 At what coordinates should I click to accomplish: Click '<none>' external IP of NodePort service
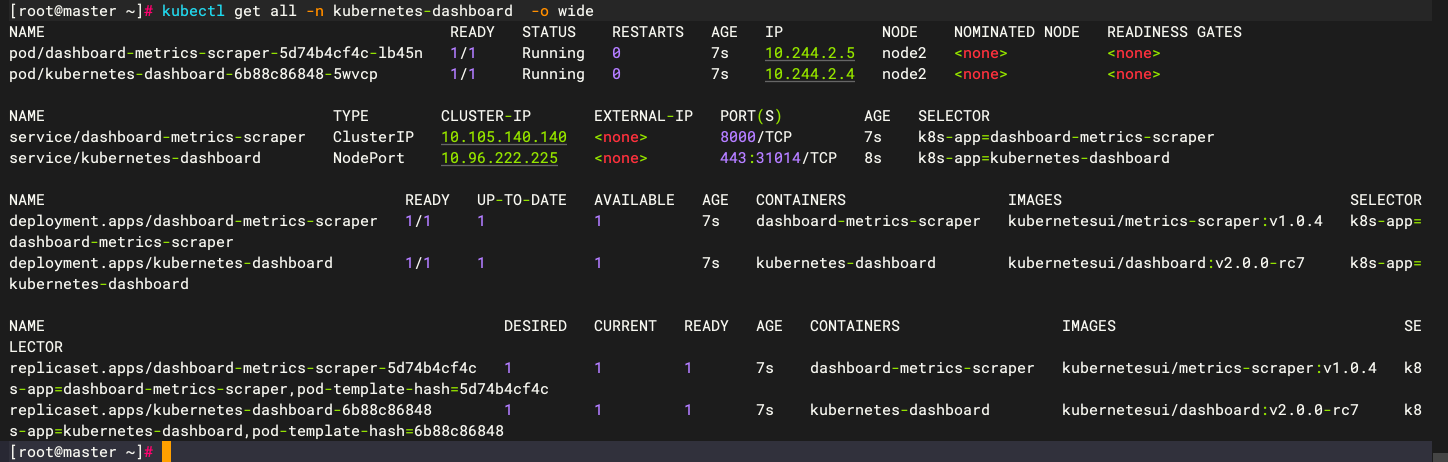point(621,158)
